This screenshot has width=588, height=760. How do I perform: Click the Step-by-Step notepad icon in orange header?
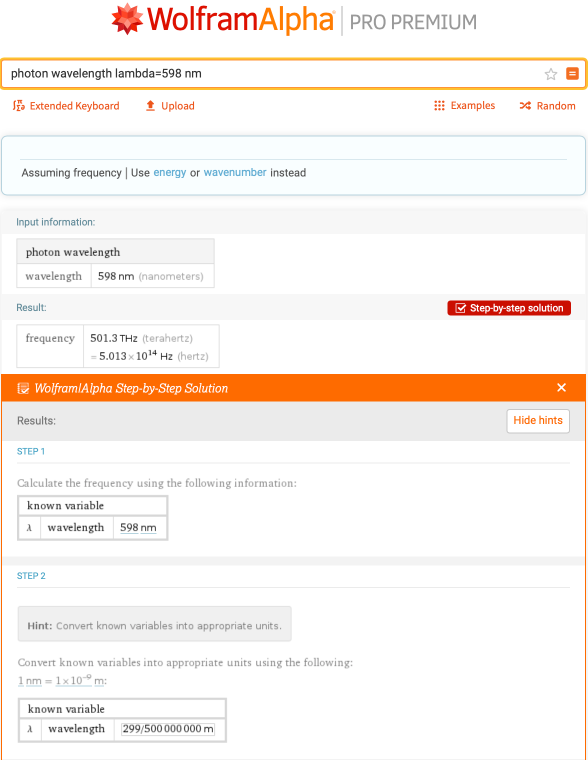[23, 388]
